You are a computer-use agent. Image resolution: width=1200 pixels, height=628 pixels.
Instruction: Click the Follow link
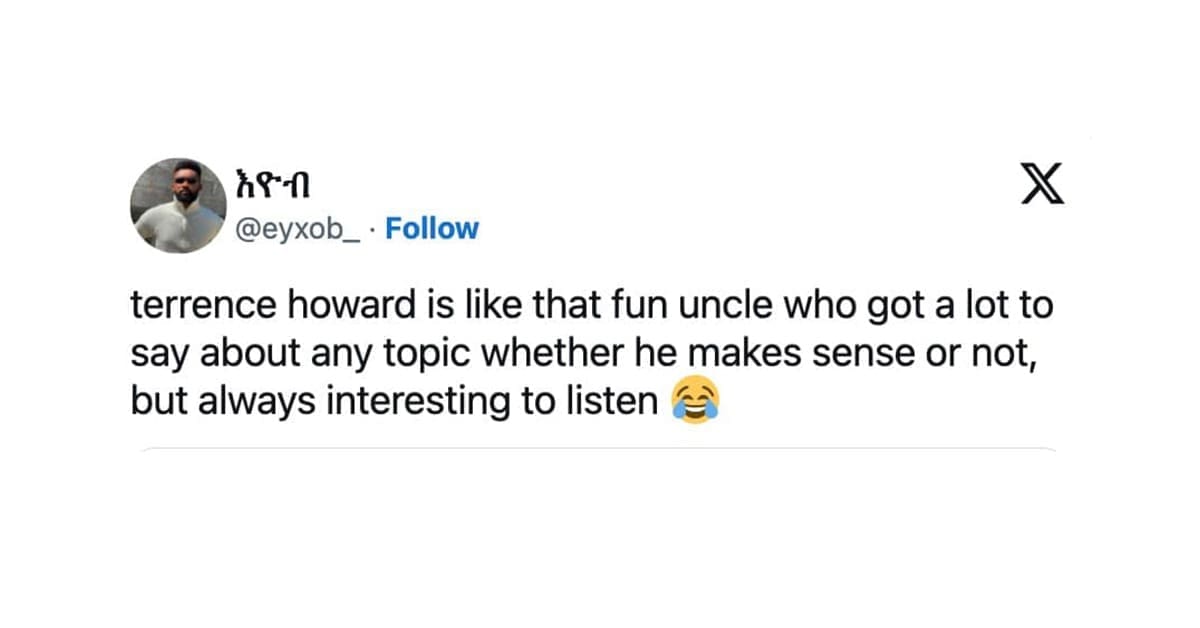coord(432,229)
